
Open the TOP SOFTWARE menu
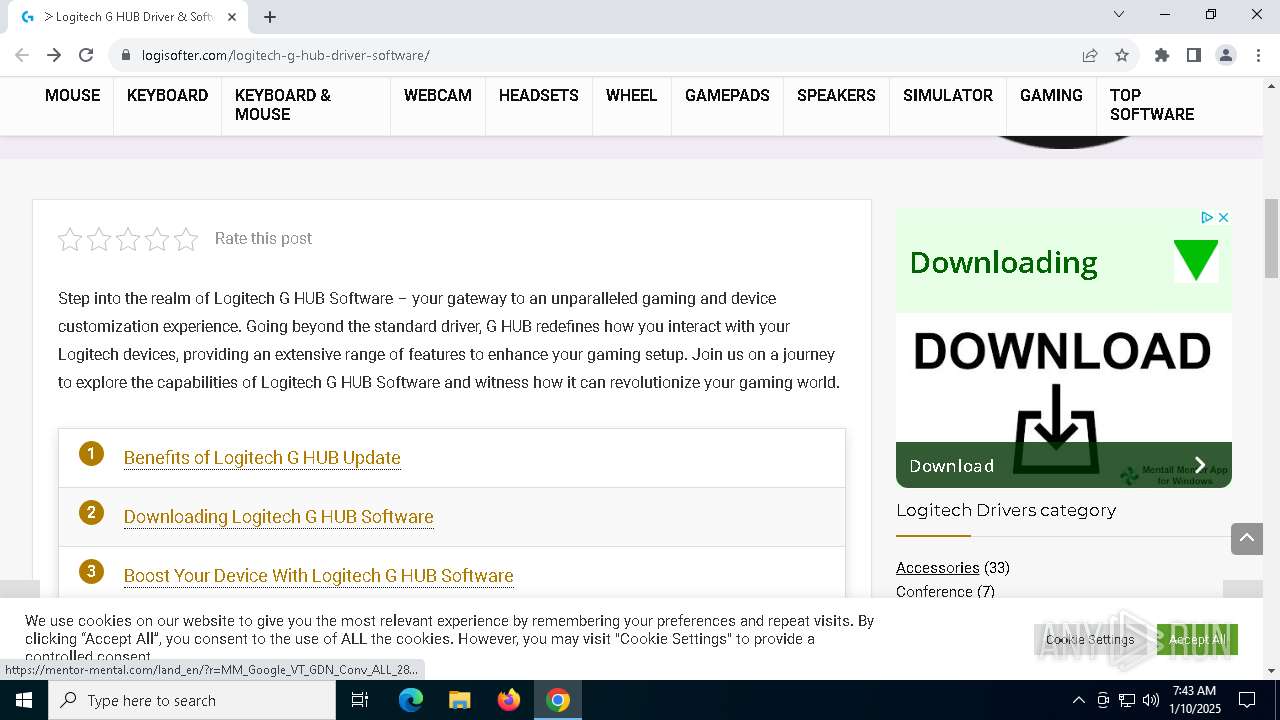pos(1152,105)
